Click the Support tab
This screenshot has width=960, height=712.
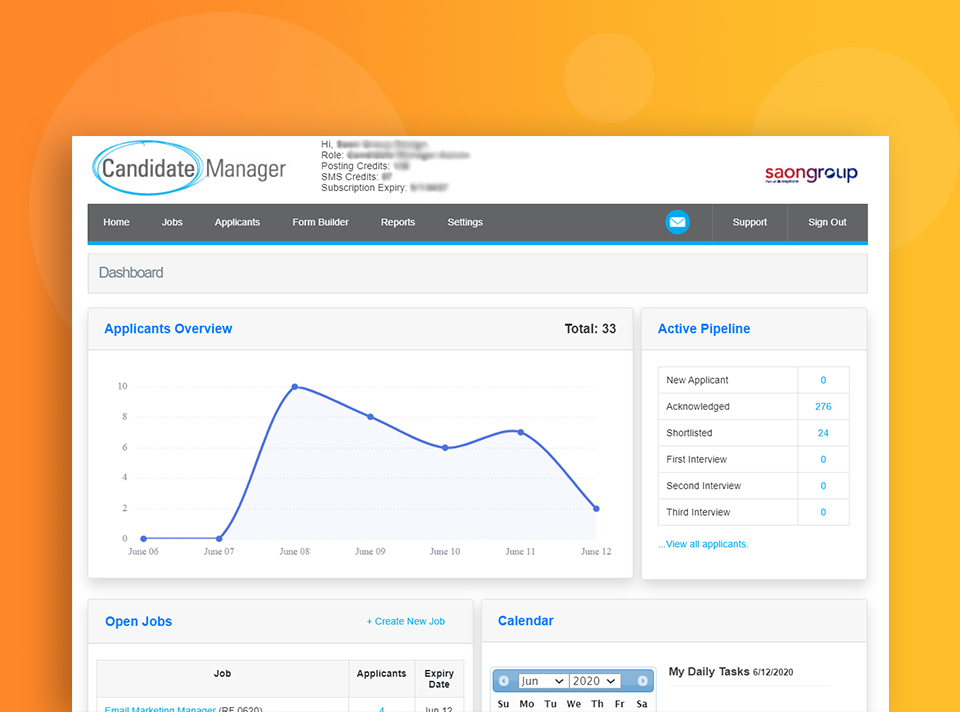749,222
